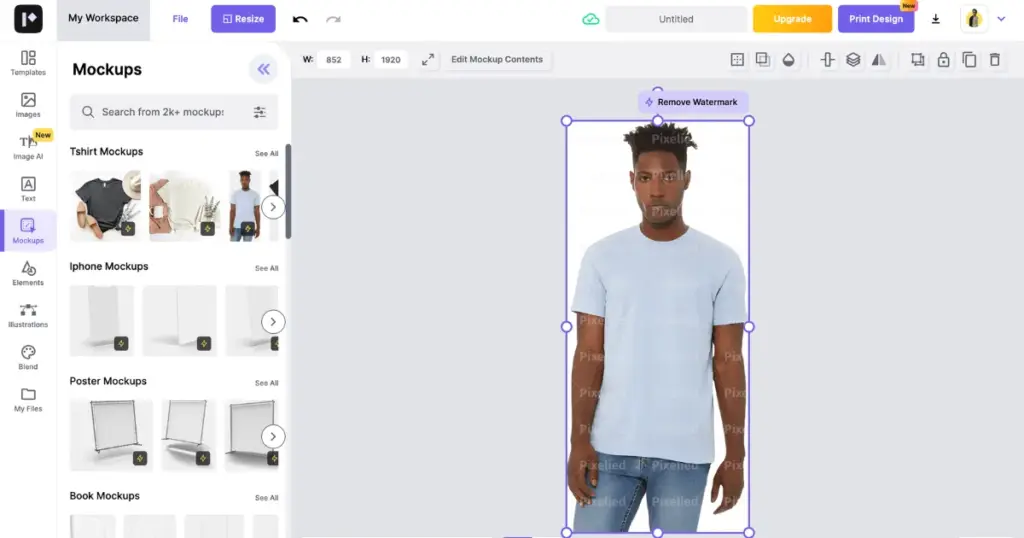
Task: Click the user profile avatar
Action: coord(974,18)
